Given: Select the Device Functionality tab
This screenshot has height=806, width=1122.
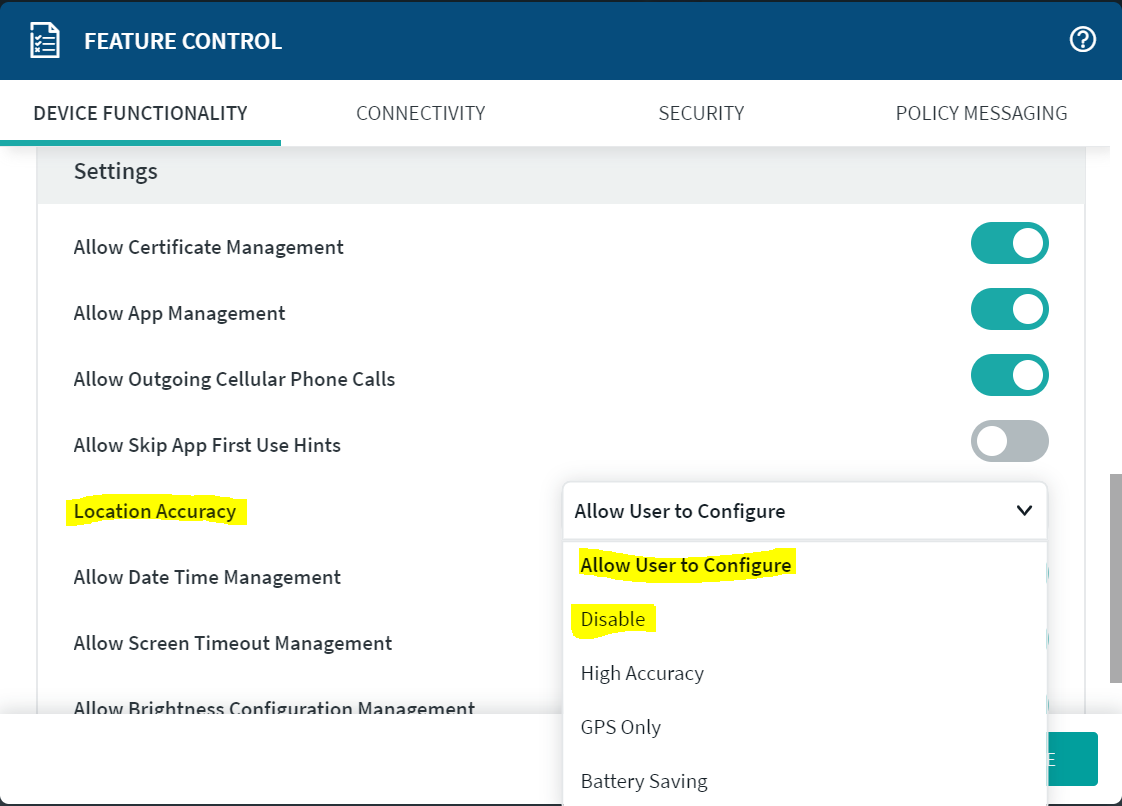Looking at the screenshot, I should click(x=140, y=113).
